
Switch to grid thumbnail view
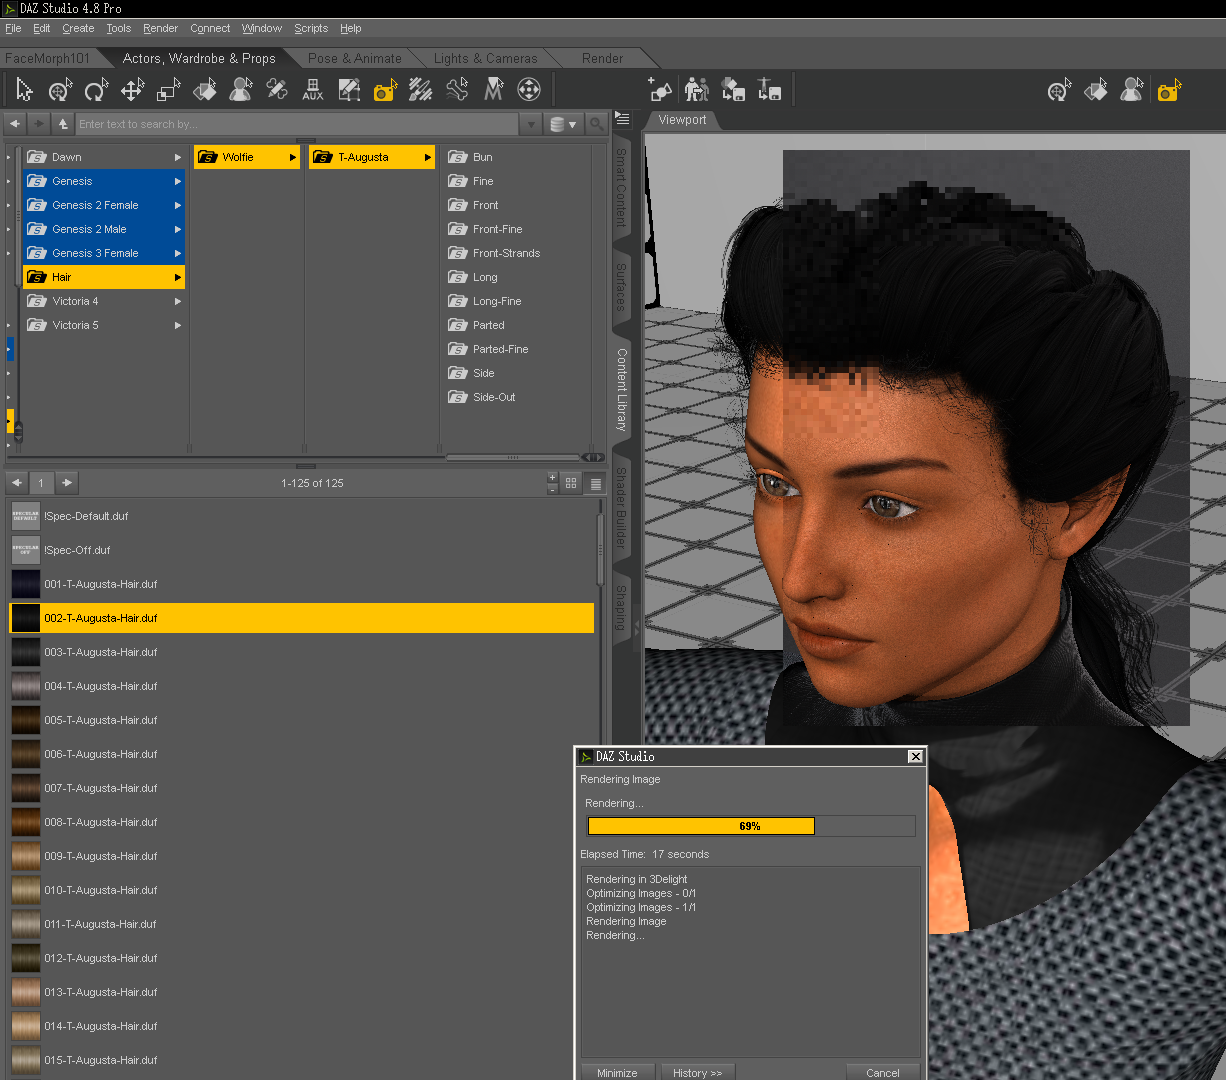coord(571,483)
